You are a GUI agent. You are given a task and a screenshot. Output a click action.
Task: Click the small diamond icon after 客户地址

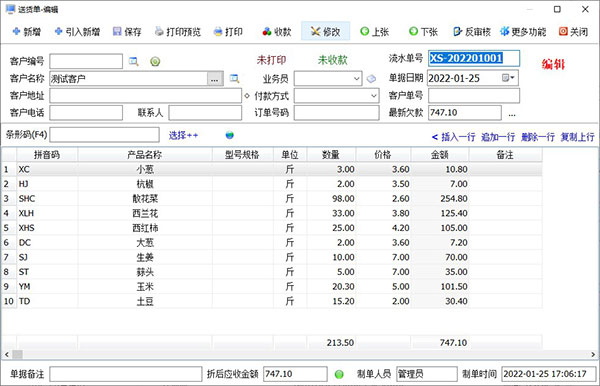pyautogui.click(x=247, y=96)
